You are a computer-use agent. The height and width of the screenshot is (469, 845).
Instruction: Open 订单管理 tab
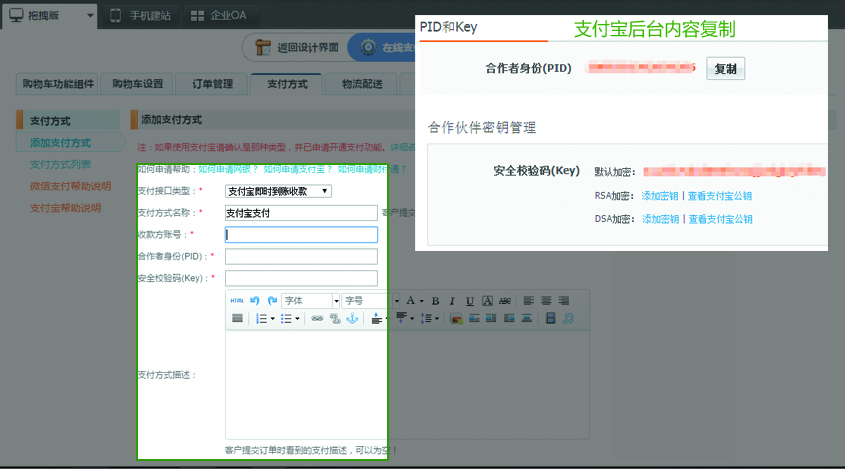(x=212, y=84)
